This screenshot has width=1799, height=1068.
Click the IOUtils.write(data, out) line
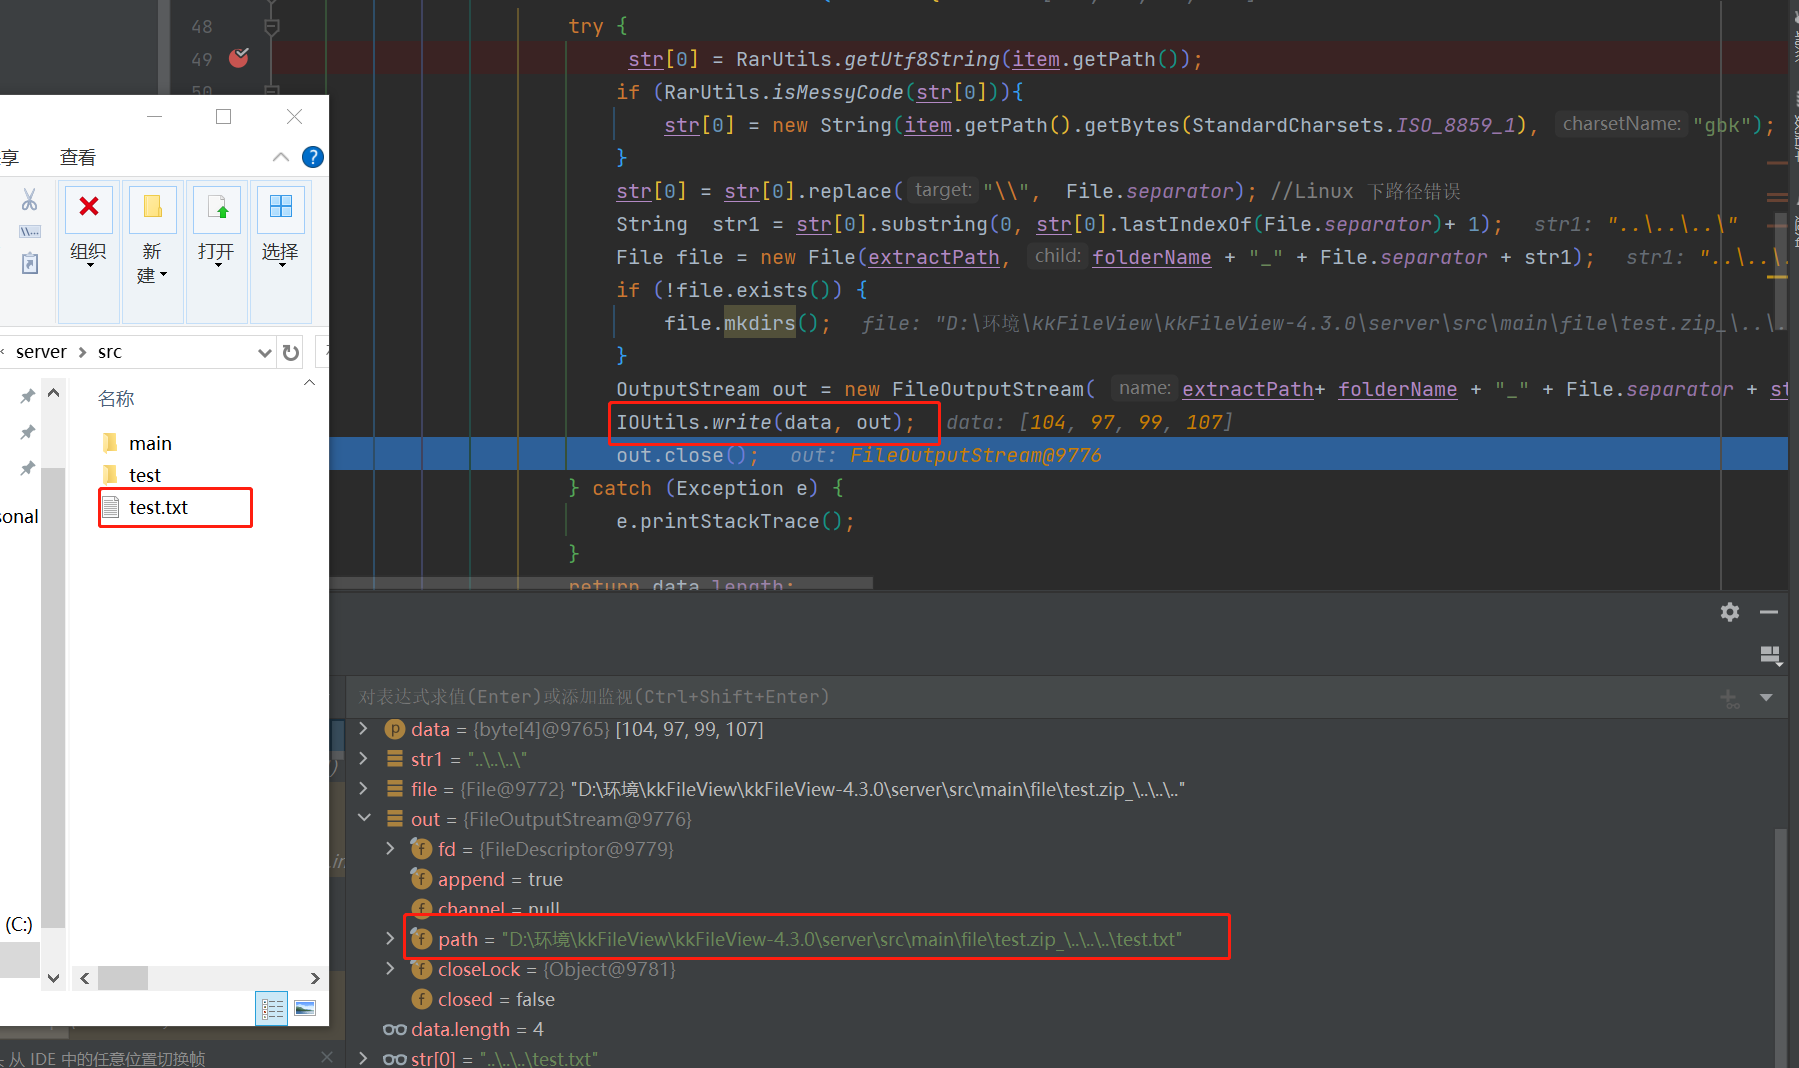click(x=765, y=422)
